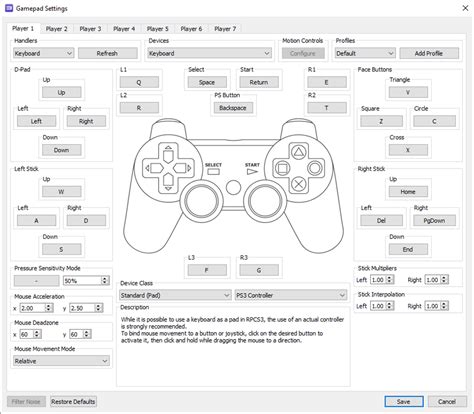
Task: Click the Refresh handlers button
Action: pyautogui.click(x=108, y=53)
